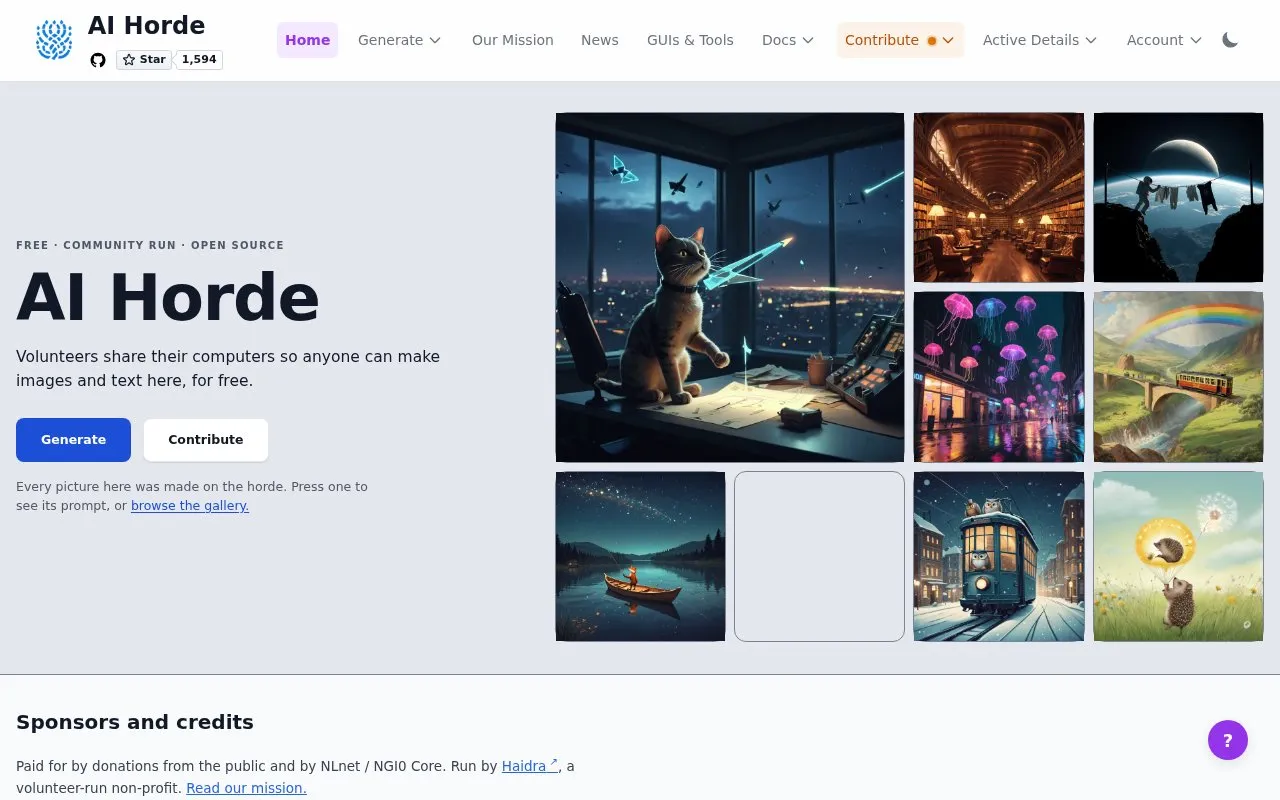Open the snowy owl tram image
This screenshot has width=1280, height=800.
point(999,556)
